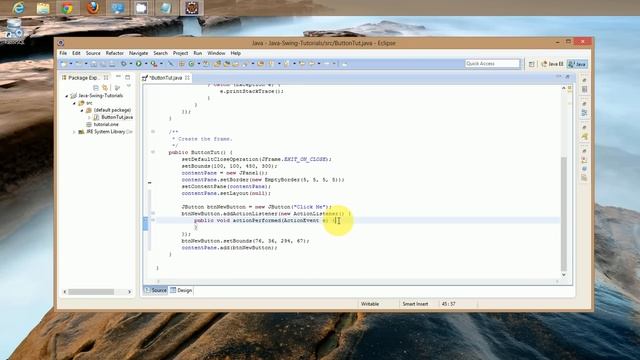Open the Help menu
Image resolution: width=640 pixels, height=360 pixels.
point(236,53)
